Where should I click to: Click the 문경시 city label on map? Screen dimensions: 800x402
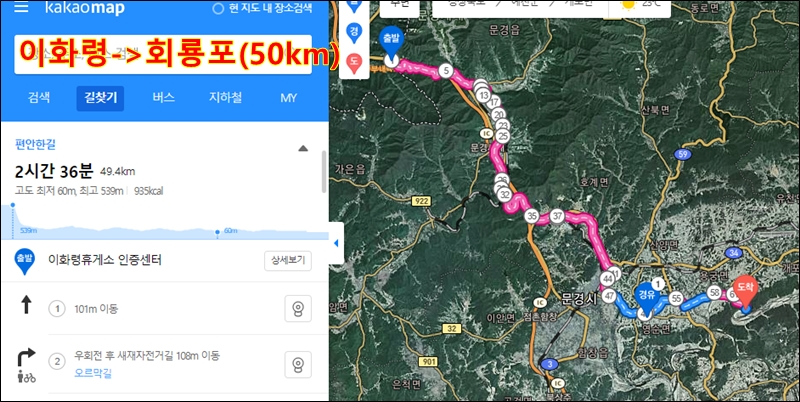[579, 298]
